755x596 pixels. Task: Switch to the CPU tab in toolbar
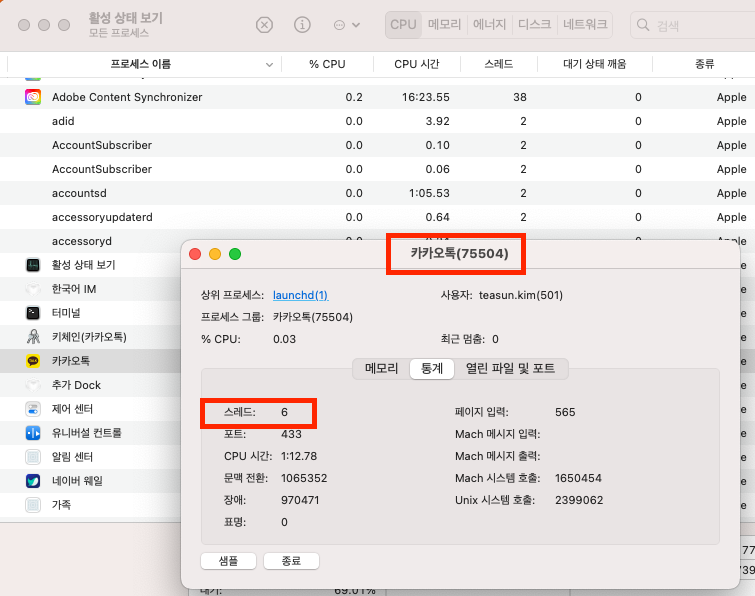[403, 25]
